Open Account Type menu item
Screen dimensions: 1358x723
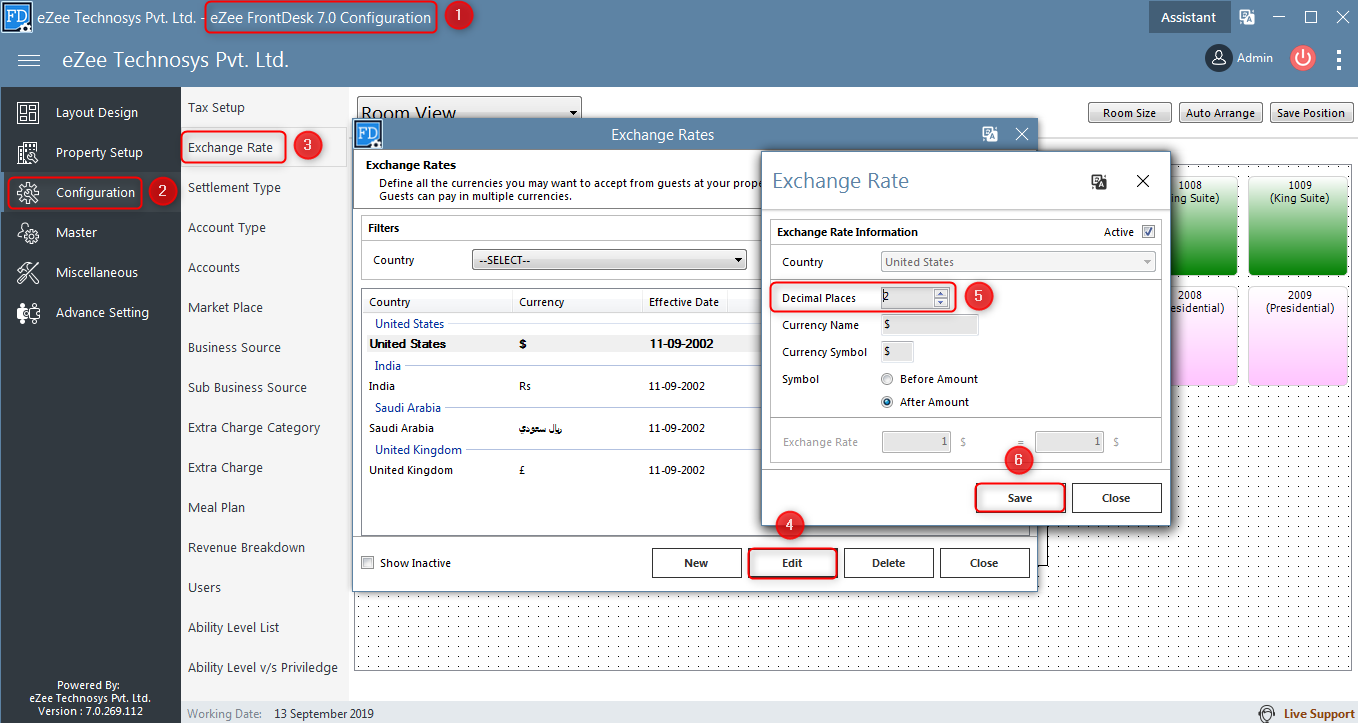pos(227,228)
